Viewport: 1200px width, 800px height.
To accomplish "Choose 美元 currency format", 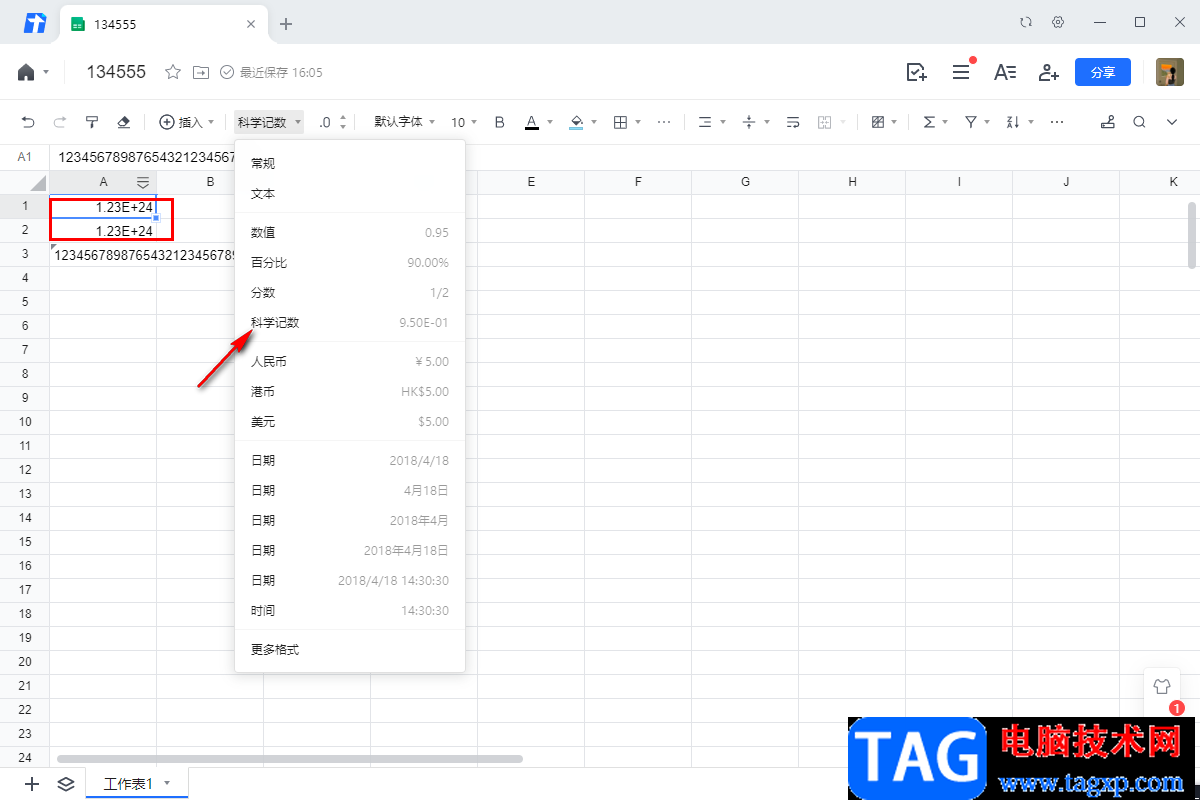I will (x=350, y=421).
